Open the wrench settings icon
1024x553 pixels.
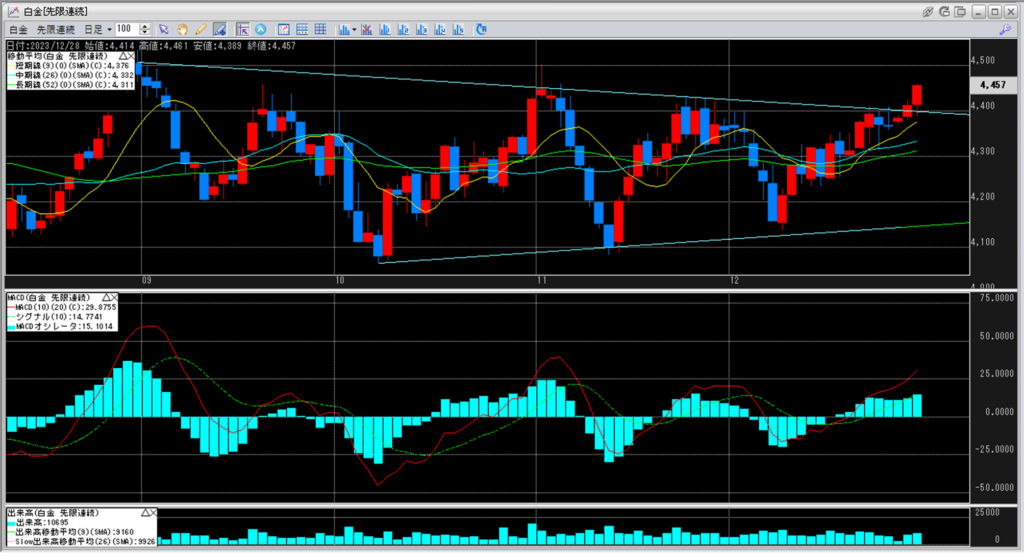(1005, 29)
